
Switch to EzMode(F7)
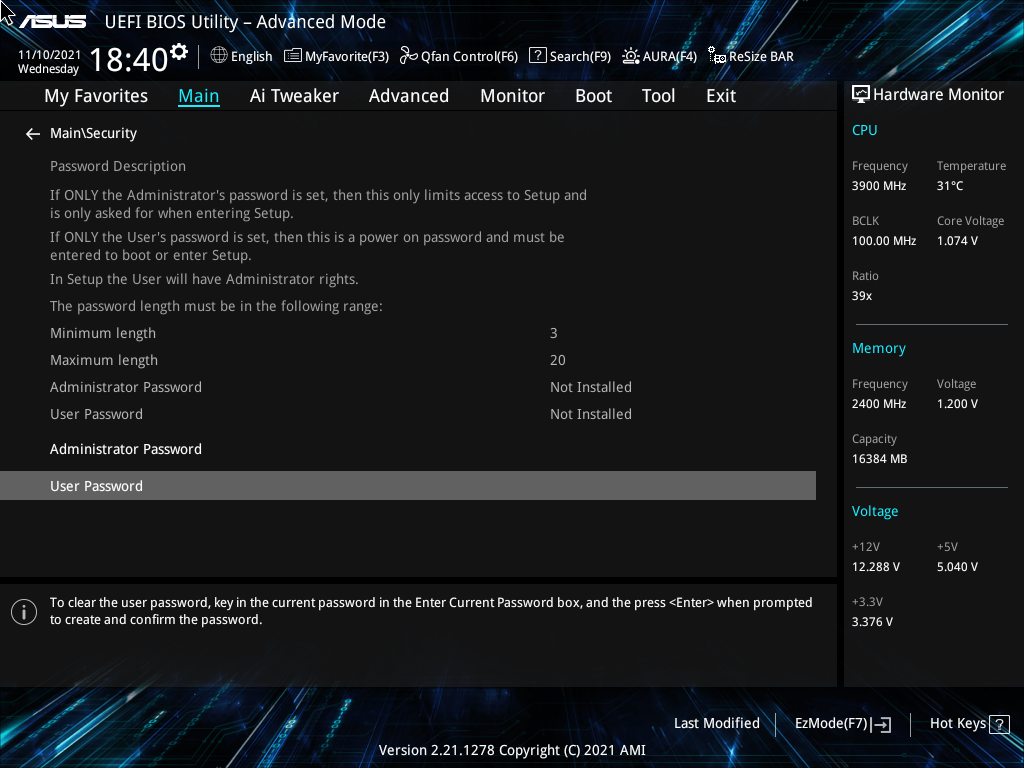842,724
